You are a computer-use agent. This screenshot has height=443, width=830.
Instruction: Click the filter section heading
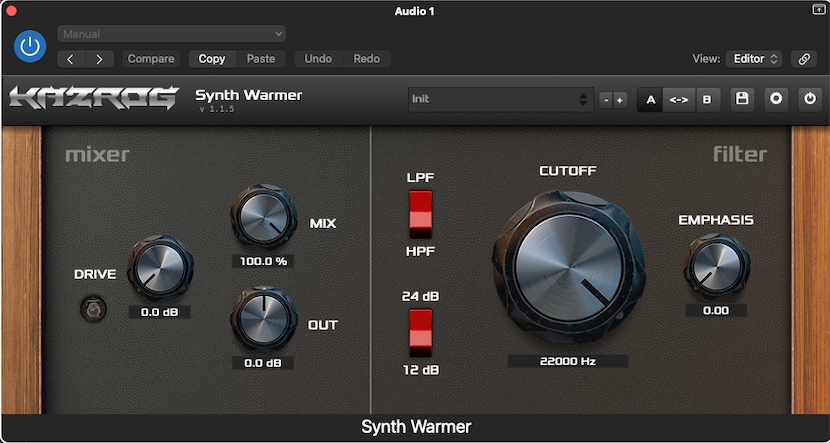click(740, 154)
